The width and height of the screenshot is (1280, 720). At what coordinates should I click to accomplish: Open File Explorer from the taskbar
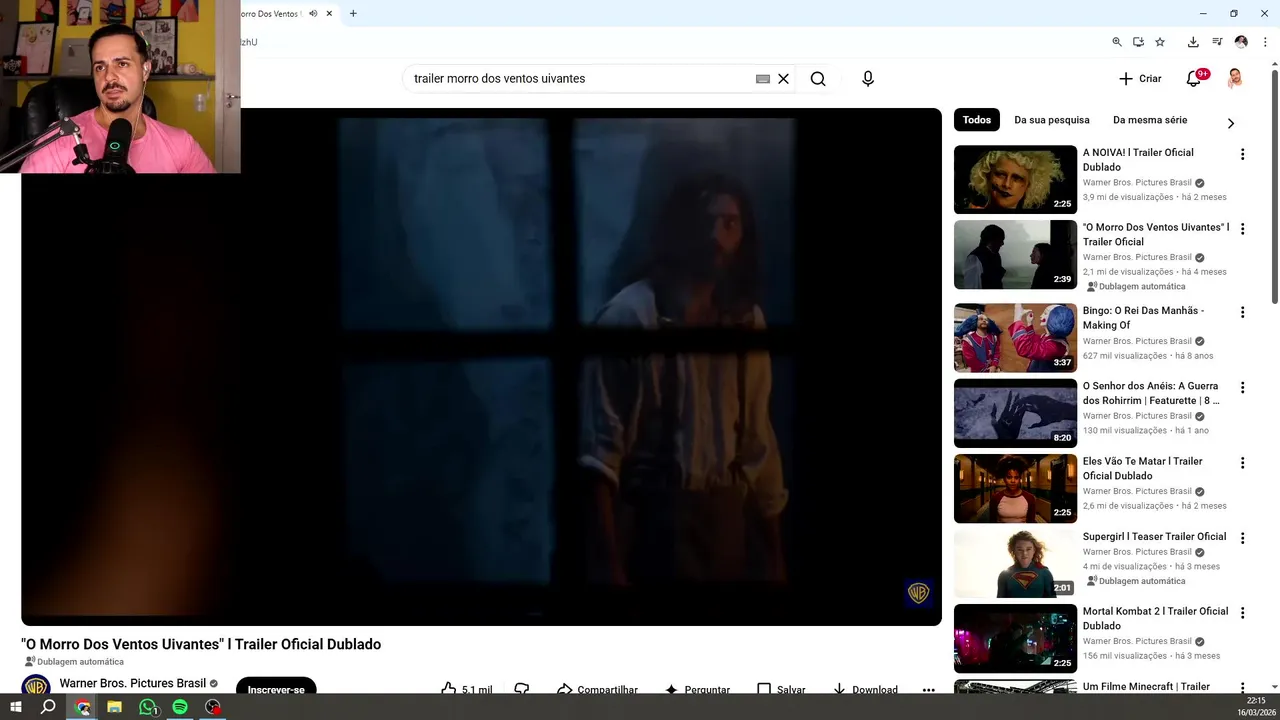(x=115, y=707)
